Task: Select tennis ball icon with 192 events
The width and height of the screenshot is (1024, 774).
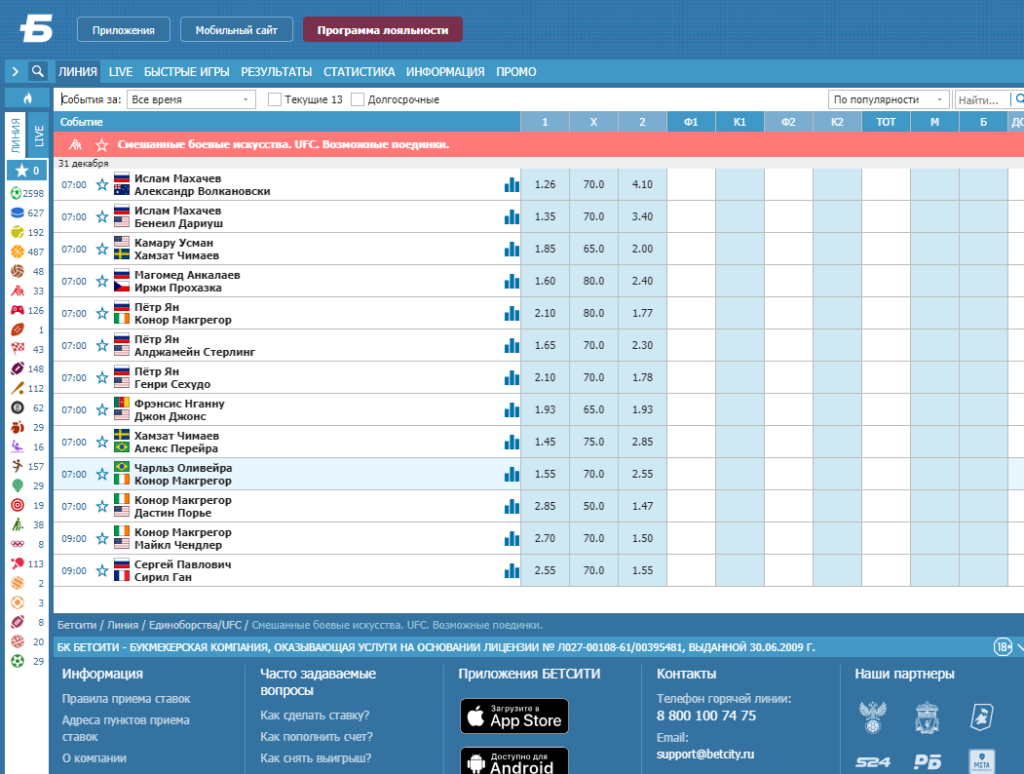Action: point(17,233)
